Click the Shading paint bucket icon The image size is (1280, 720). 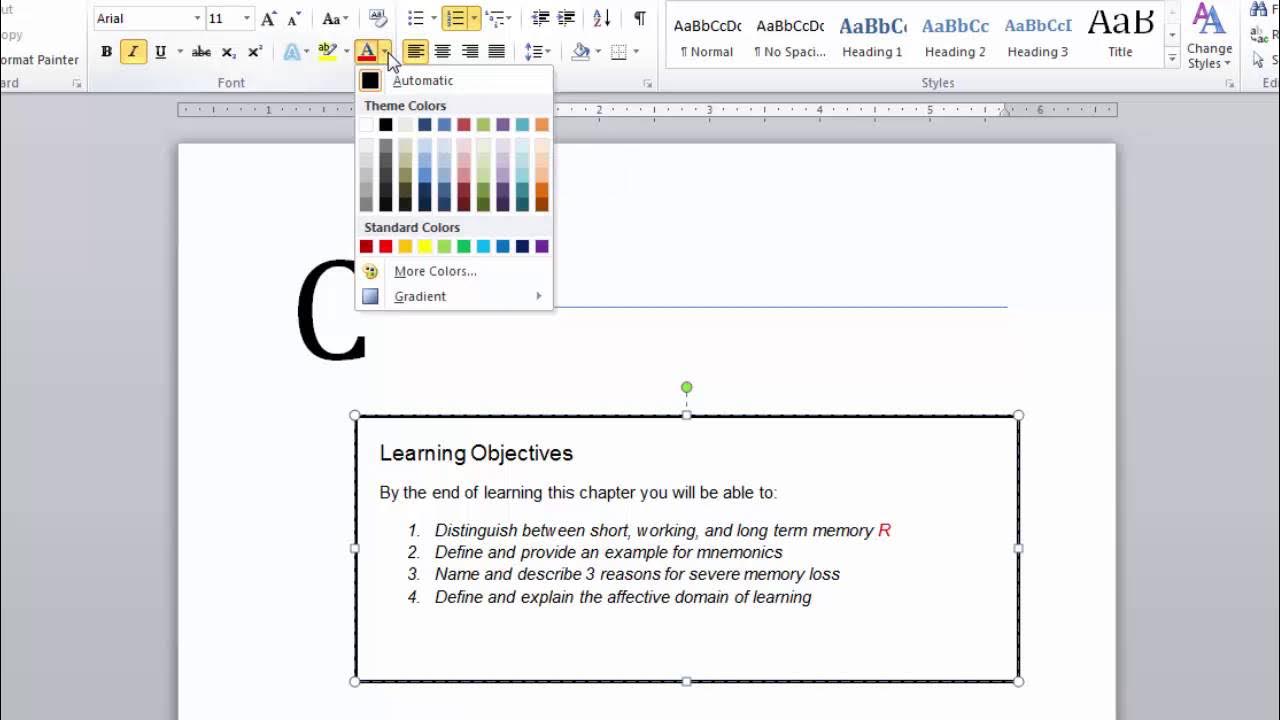pyautogui.click(x=580, y=52)
